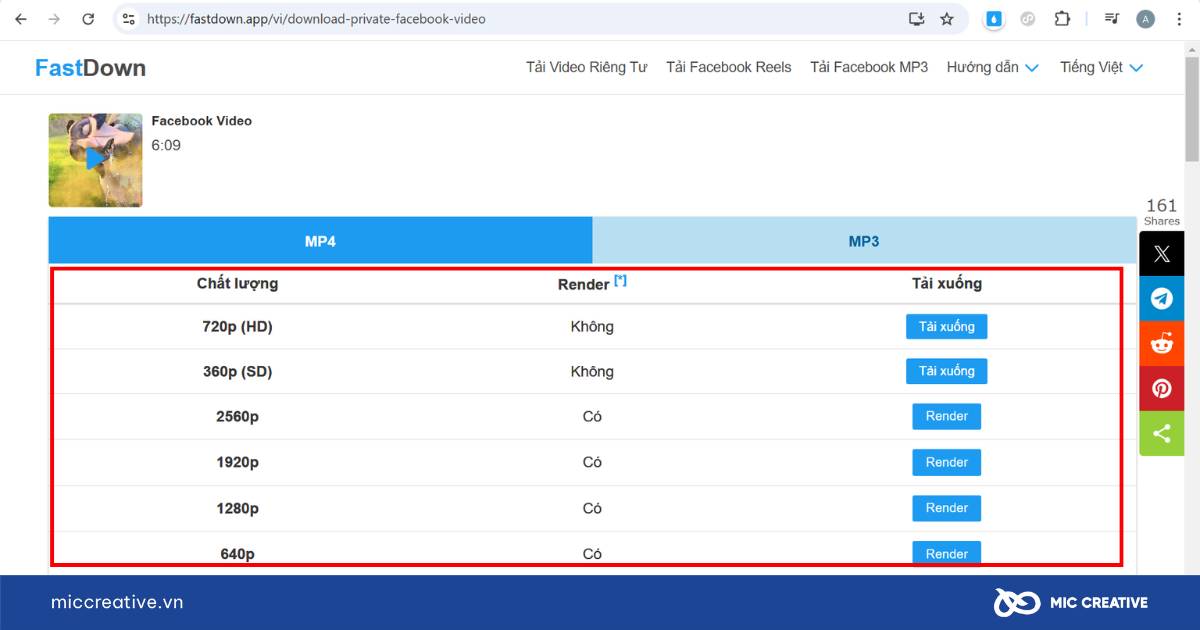This screenshot has width=1200, height=630.
Task: Play the Facebook video thumbnail
Action: tap(96, 159)
